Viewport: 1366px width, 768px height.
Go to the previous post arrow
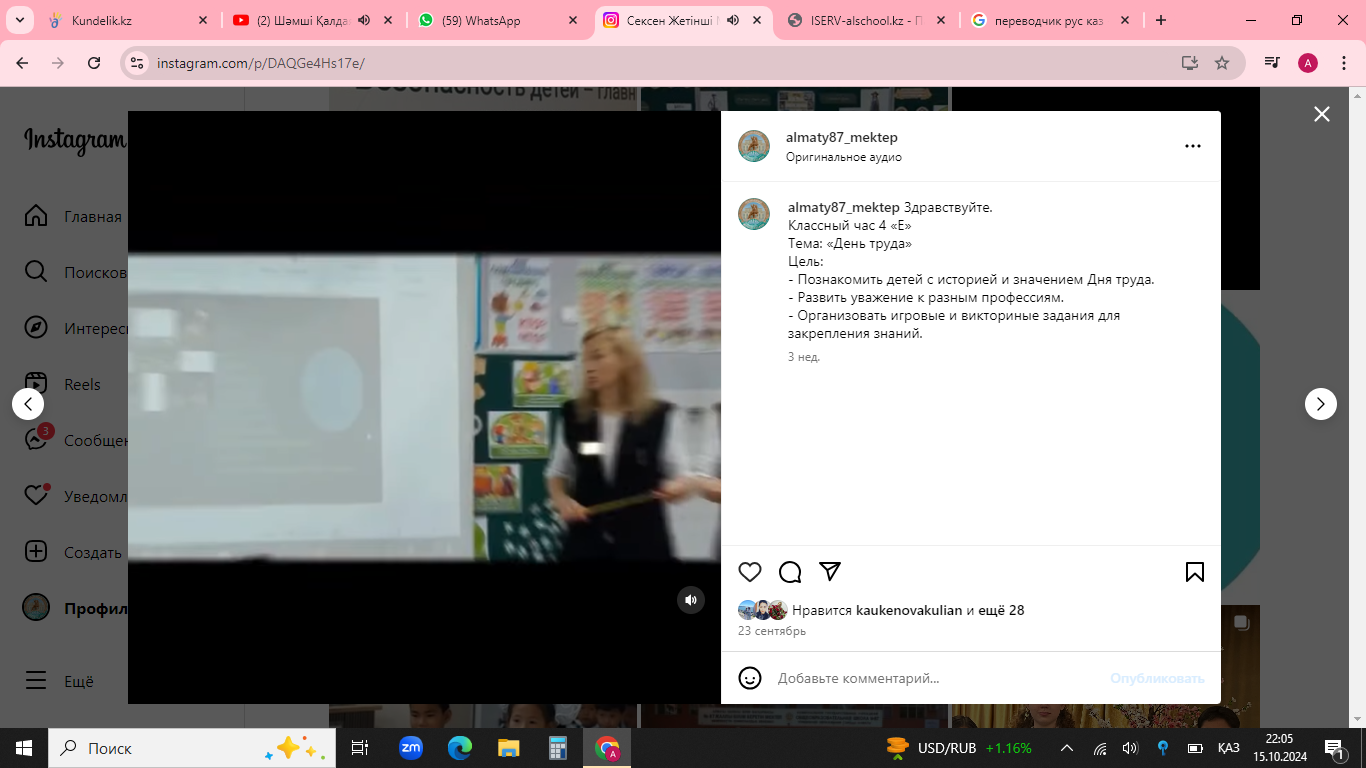pyautogui.click(x=28, y=404)
